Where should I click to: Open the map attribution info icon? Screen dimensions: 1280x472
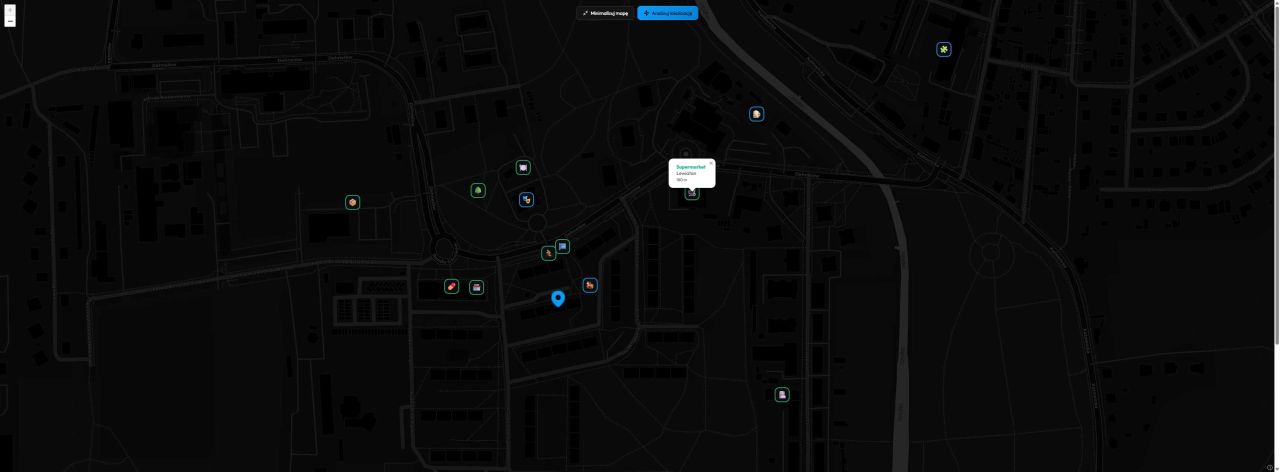[x=1270, y=467]
